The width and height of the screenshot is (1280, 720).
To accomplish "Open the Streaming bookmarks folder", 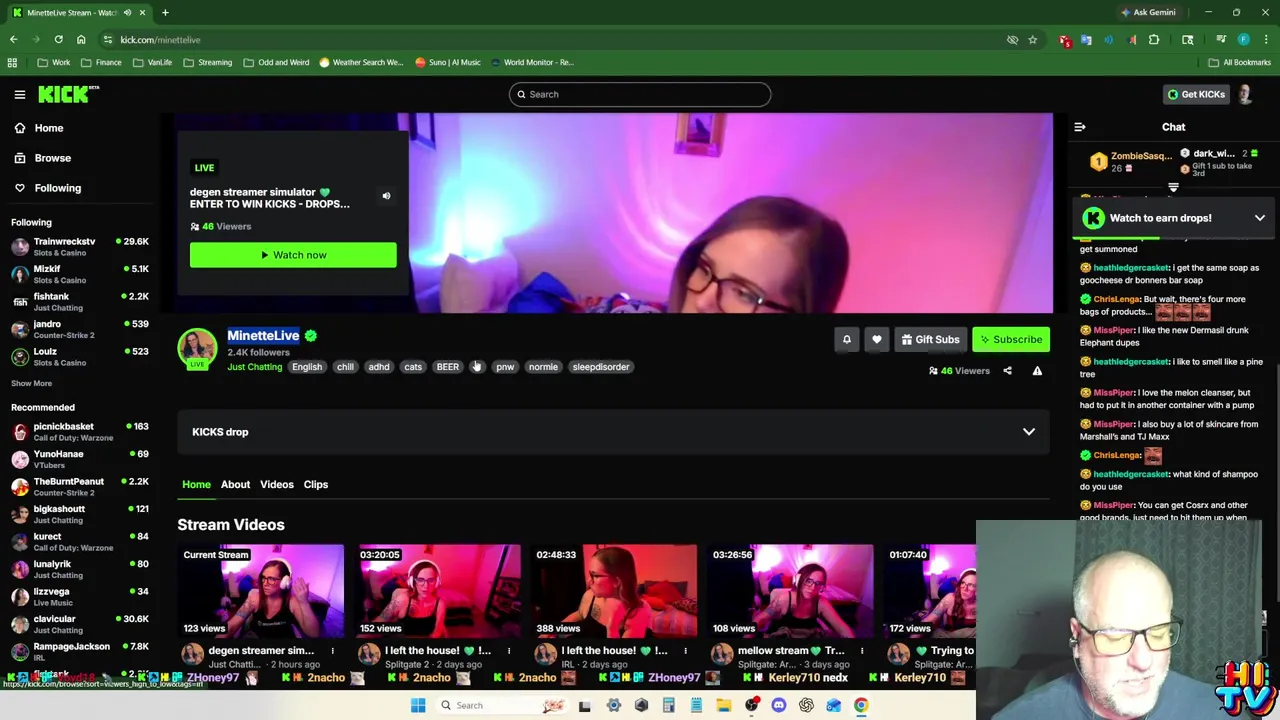I will tap(208, 62).
